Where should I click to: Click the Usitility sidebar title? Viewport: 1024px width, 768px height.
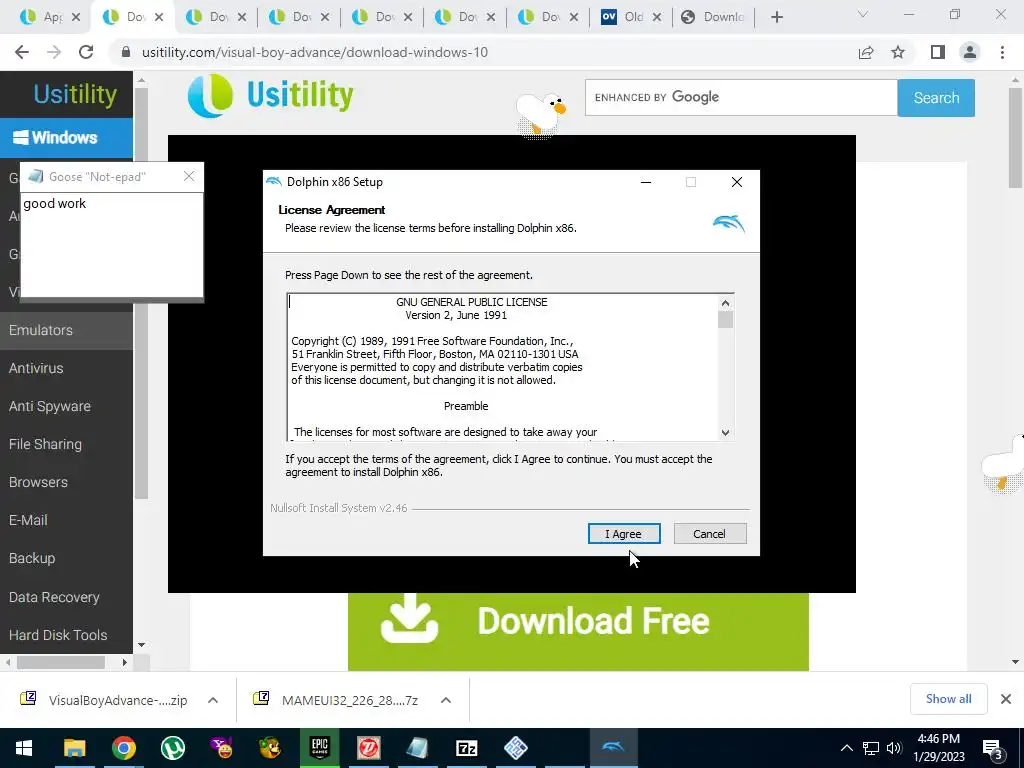pos(75,94)
